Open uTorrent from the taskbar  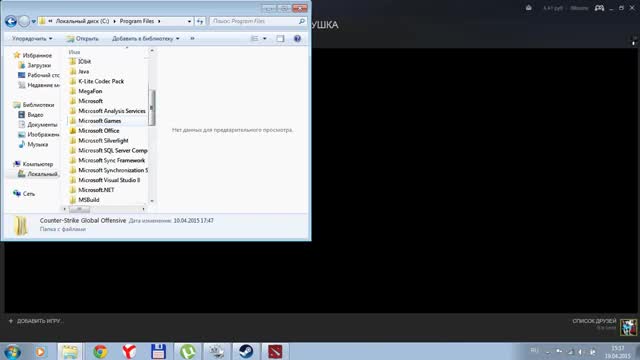[x=187, y=351]
